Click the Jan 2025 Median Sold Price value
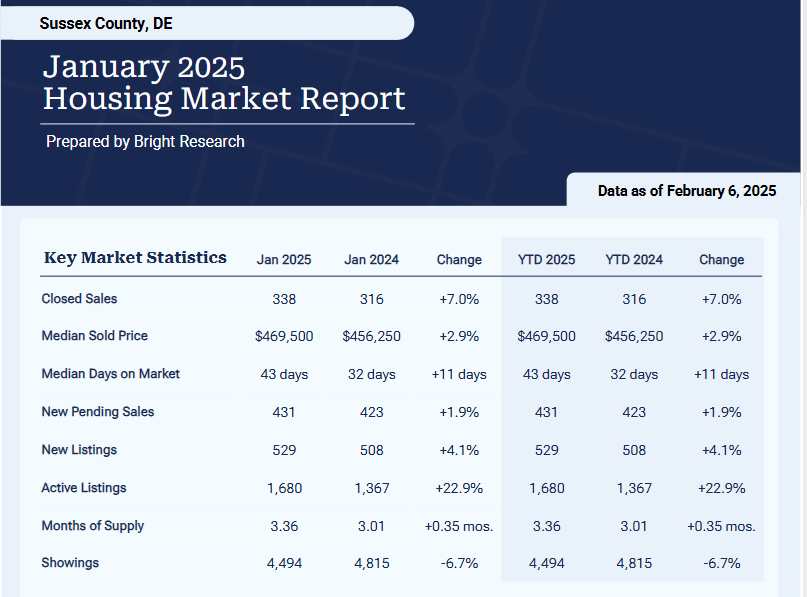Screen dimensions: 807x597 click(284, 337)
